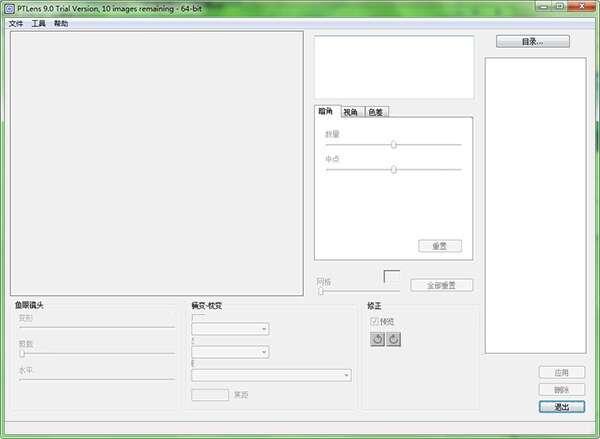The height and width of the screenshot is (439, 600).
Task: Click the top fisheye slider track
Action: (97, 327)
